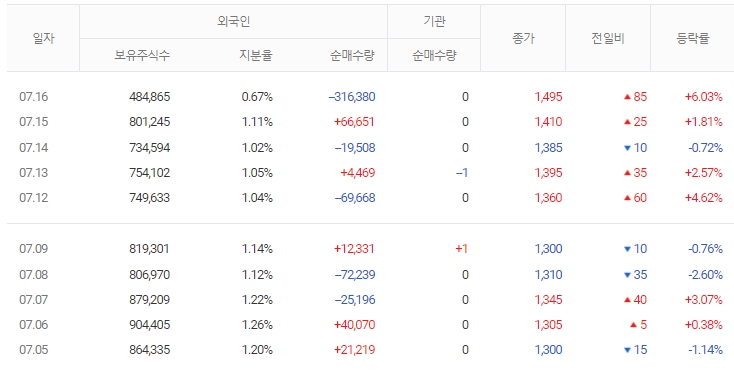Click net purchase value +12,331
This screenshot has width=734, height=371.
click(x=354, y=249)
